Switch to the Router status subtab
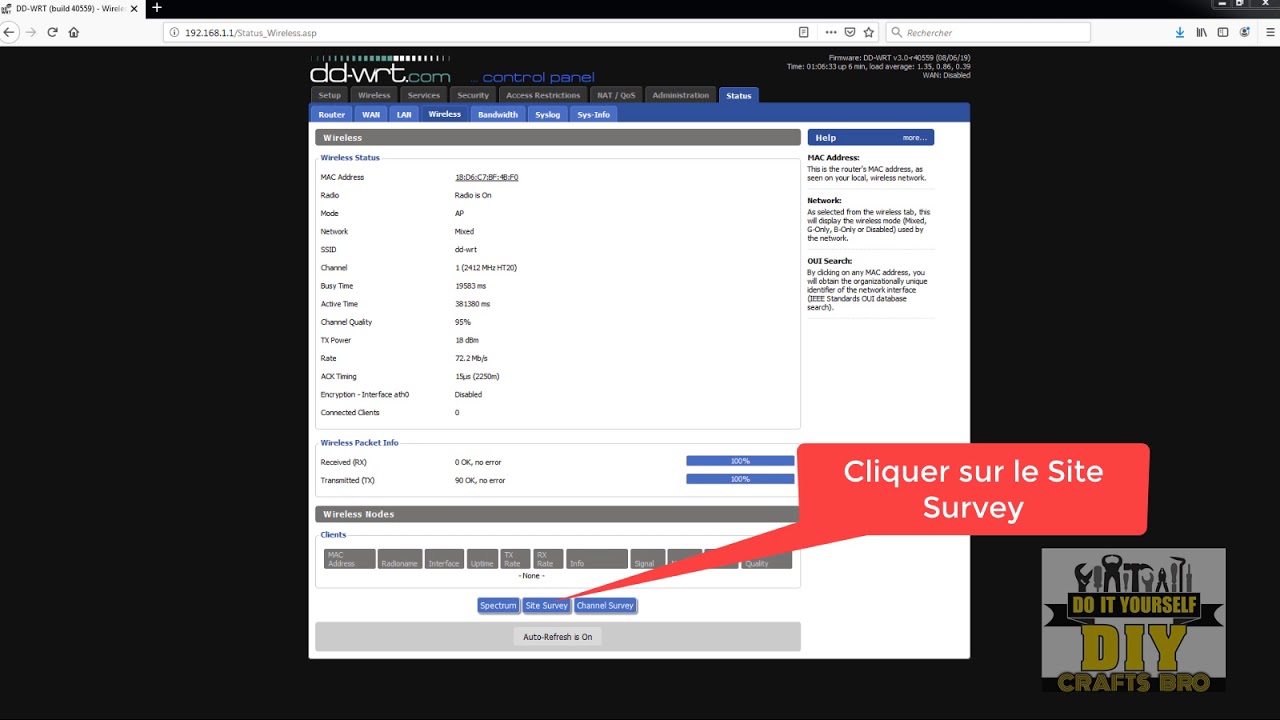The width and height of the screenshot is (1280, 720). click(x=332, y=114)
